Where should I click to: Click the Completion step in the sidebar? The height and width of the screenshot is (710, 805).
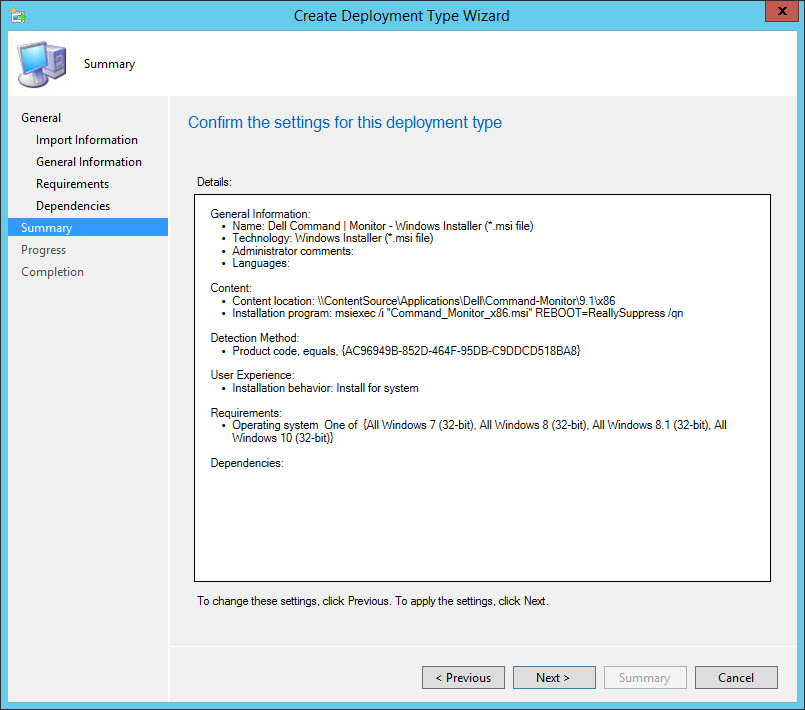click(53, 272)
